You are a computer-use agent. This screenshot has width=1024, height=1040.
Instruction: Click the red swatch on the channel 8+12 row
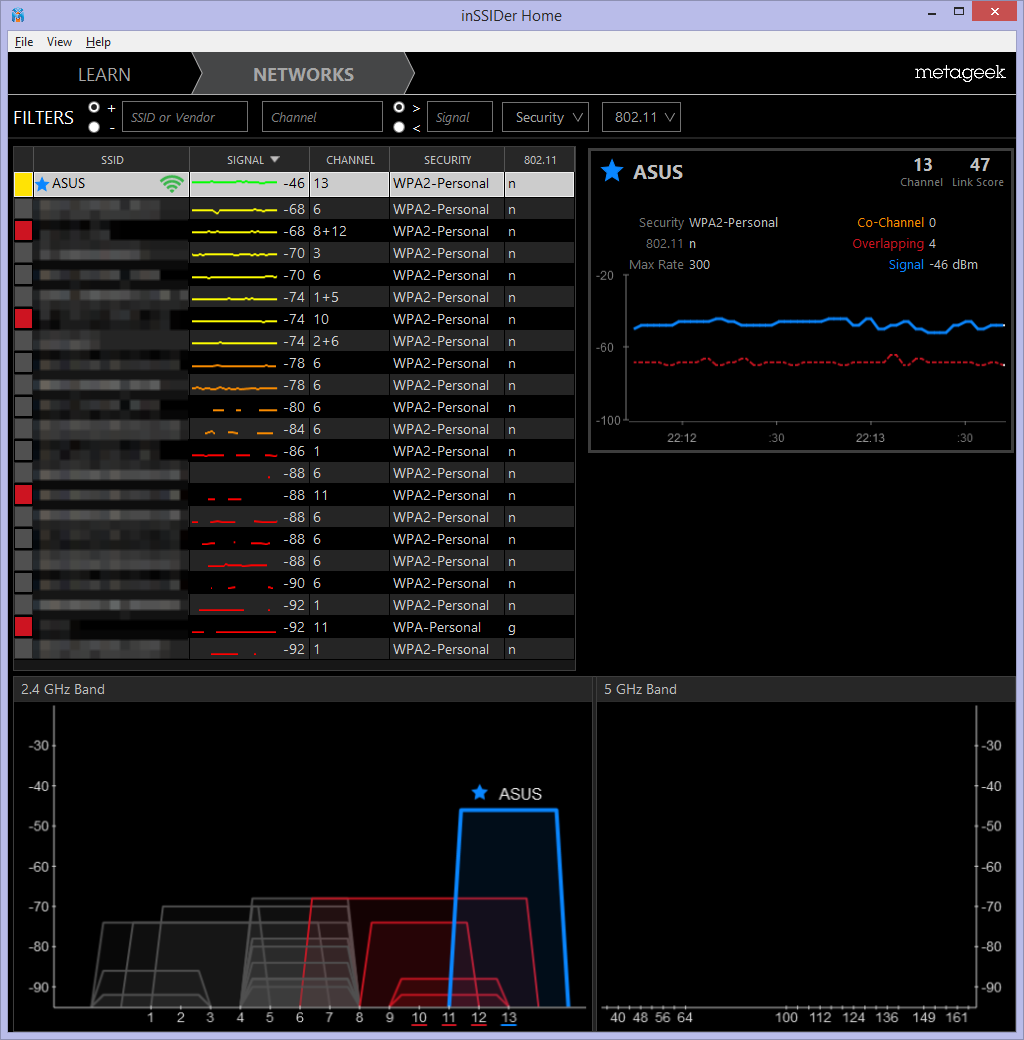[x=23, y=231]
